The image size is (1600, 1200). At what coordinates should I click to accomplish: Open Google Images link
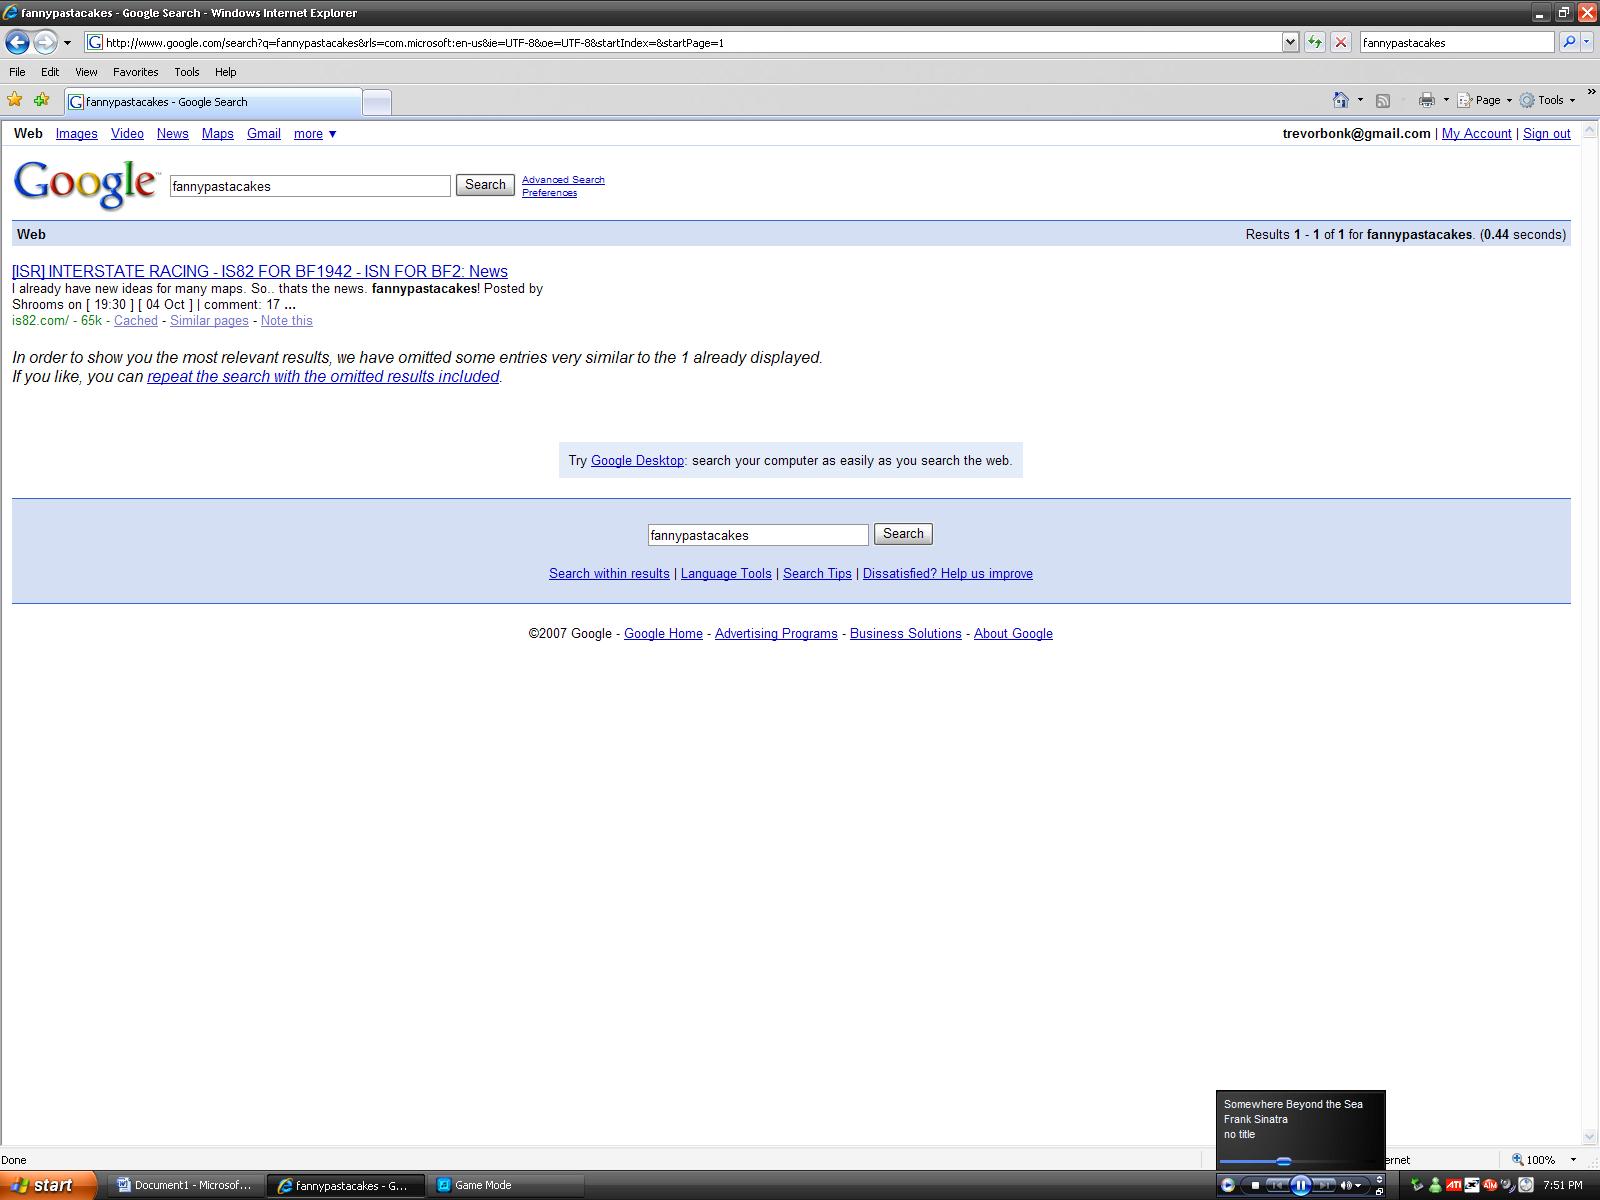(x=76, y=133)
